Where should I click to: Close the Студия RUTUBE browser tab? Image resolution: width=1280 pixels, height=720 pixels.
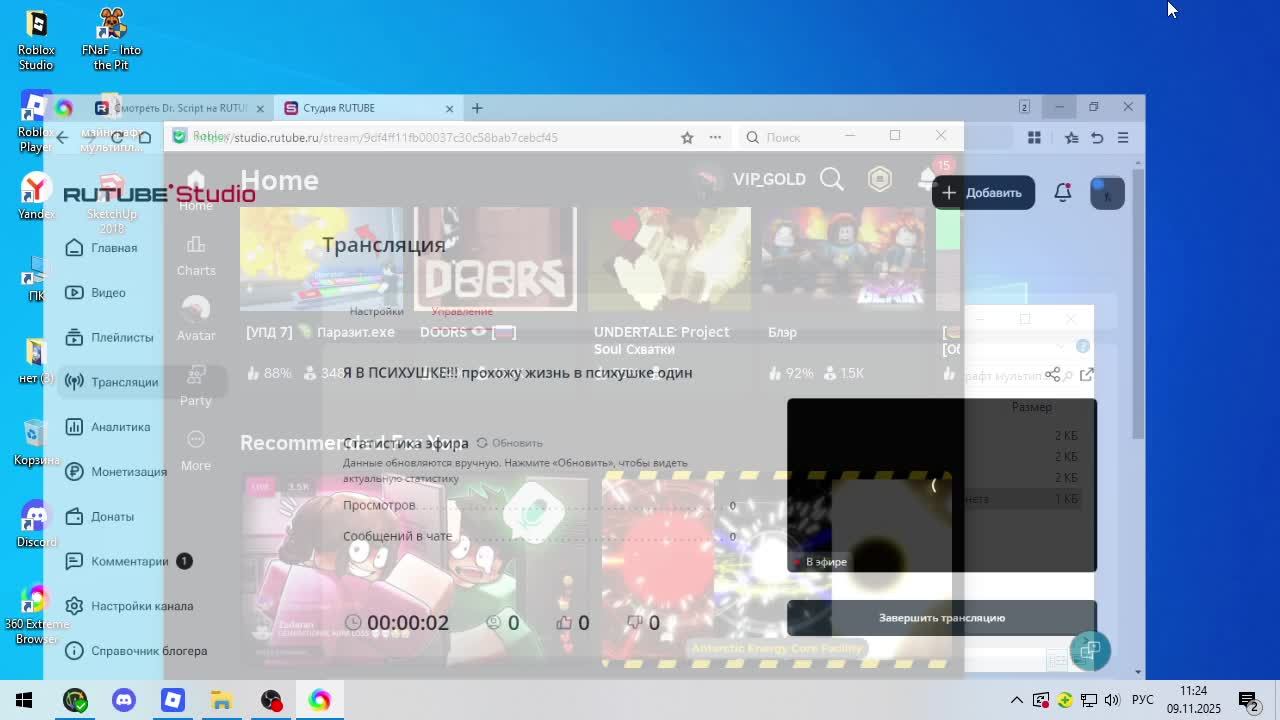[449, 108]
